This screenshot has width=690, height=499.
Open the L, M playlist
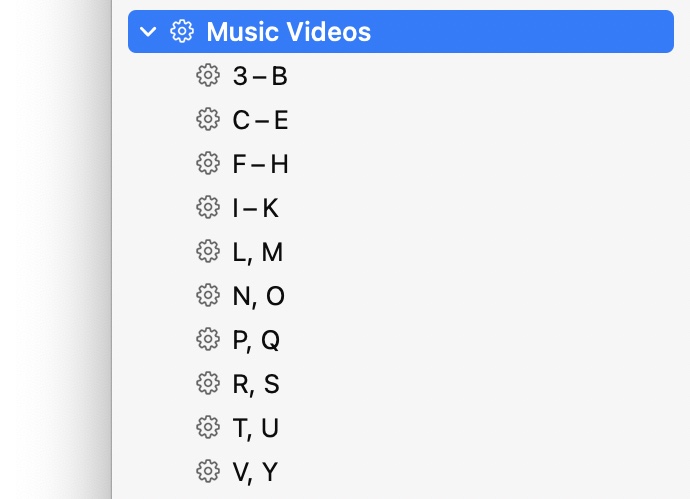tap(257, 252)
